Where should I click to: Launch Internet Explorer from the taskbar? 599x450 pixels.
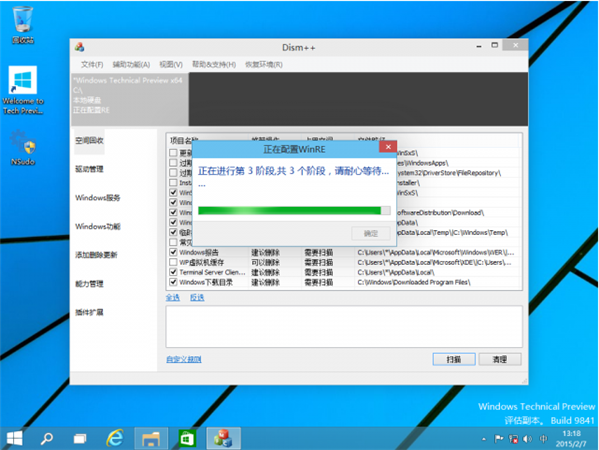115,438
